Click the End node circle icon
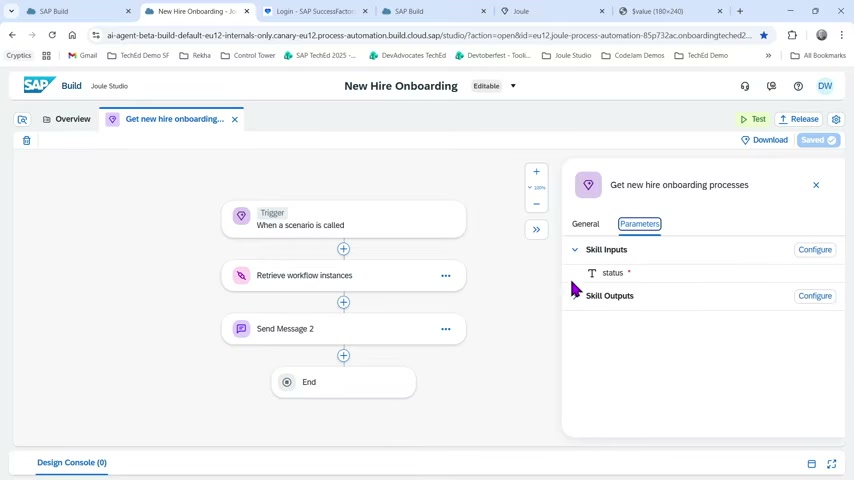 point(286,382)
